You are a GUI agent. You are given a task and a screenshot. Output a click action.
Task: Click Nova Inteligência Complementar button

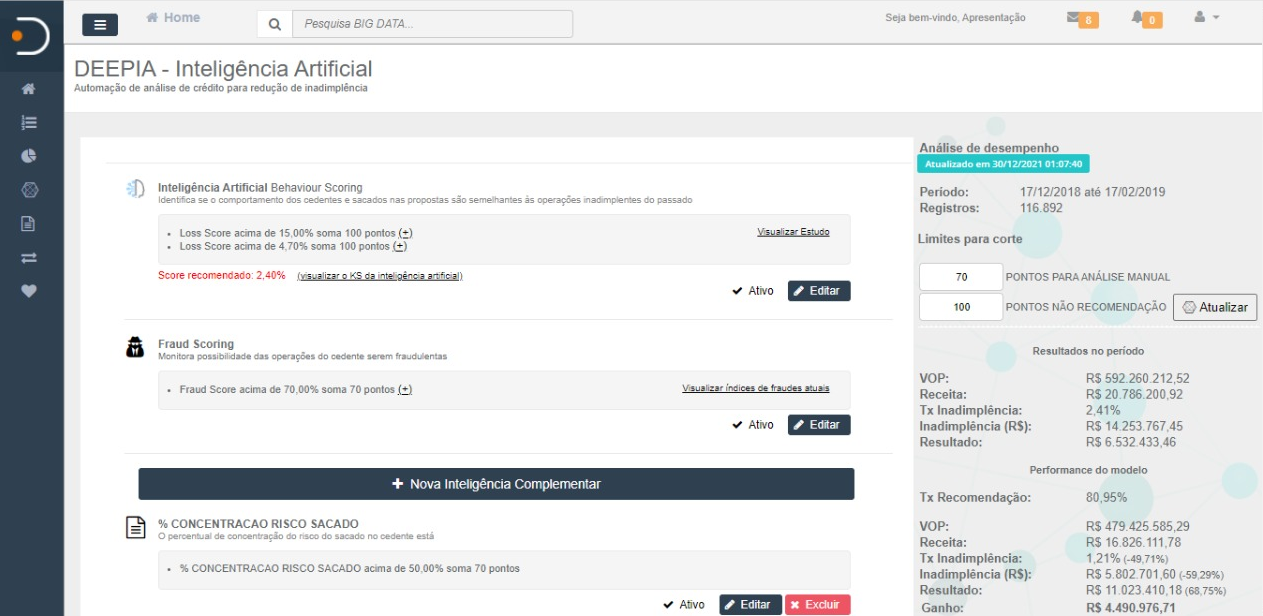click(x=496, y=484)
